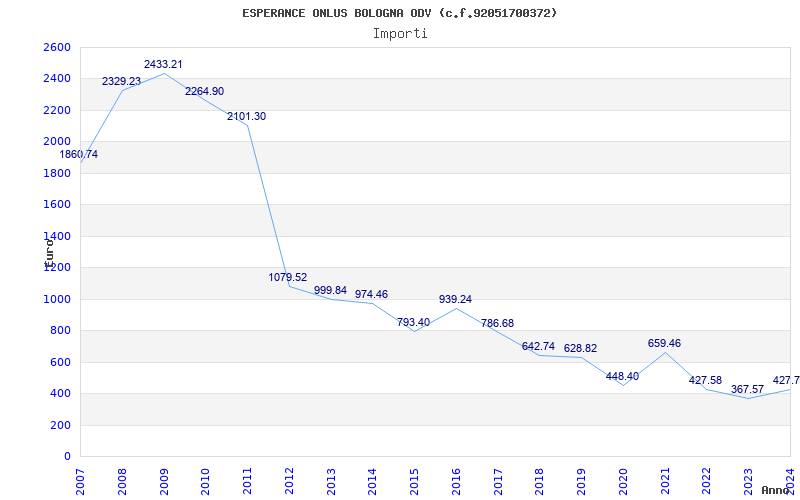This screenshot has height=500, width=800.
Task: Click the 1079.52 value label
Action: coord(288,277)
